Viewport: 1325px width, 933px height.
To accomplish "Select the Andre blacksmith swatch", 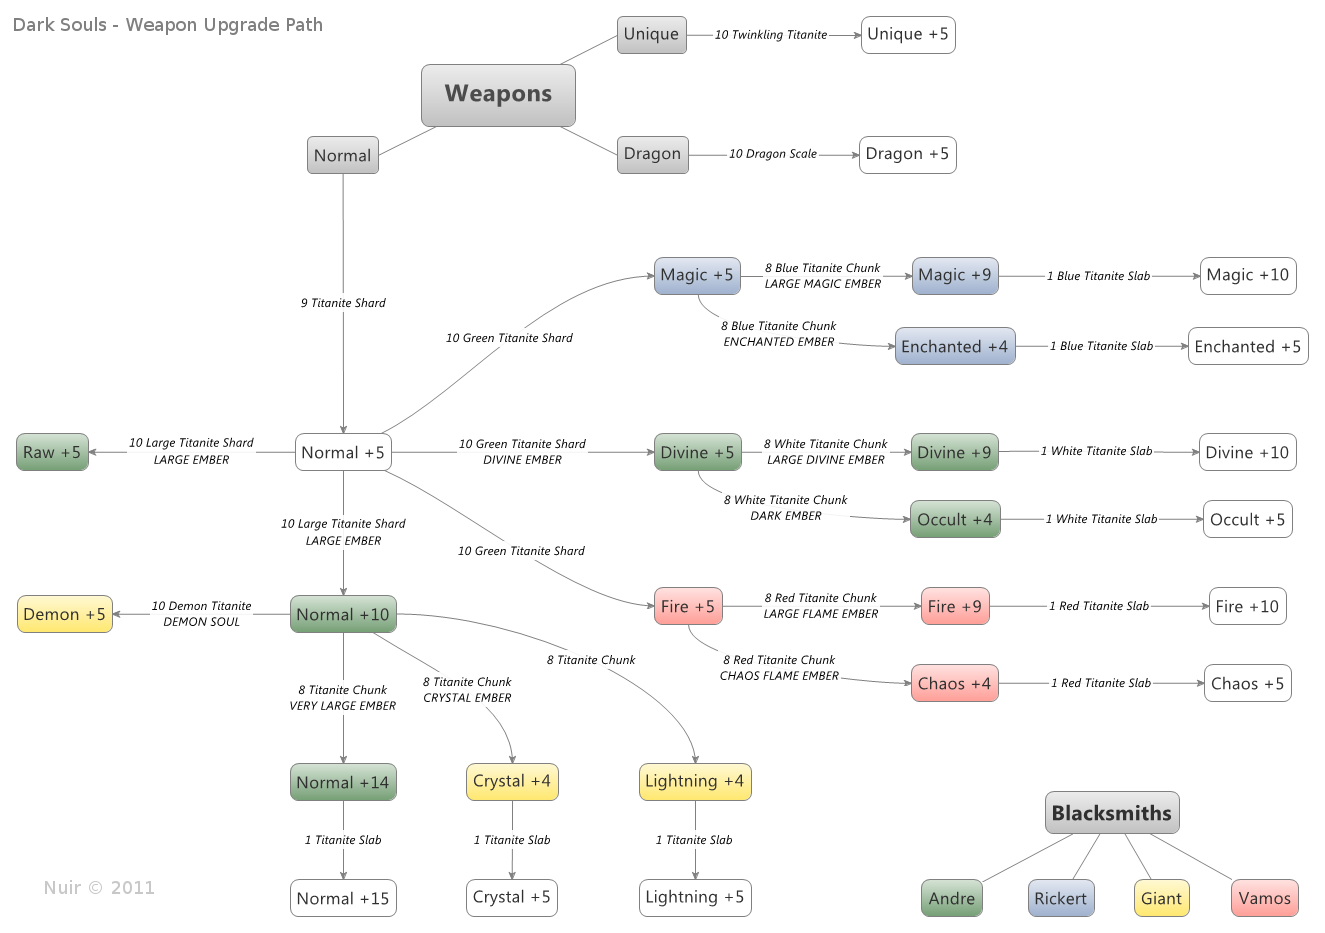I will (x=952, y=898).
